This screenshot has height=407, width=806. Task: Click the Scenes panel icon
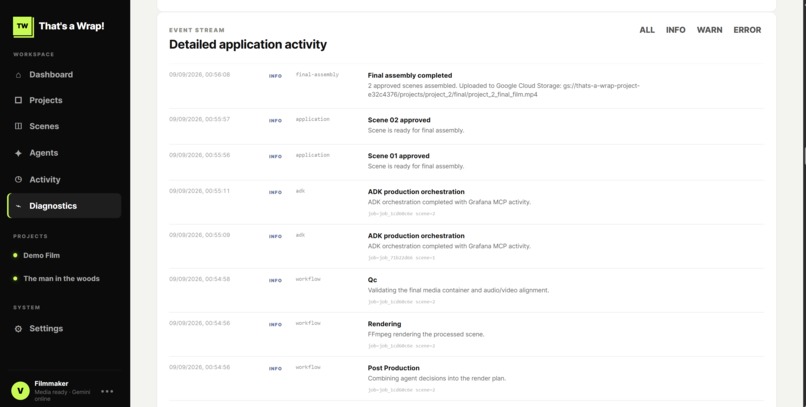(19, 126)
